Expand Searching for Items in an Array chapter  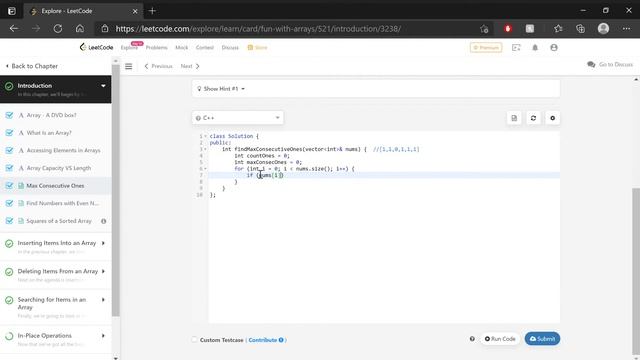tap(103, 300)
